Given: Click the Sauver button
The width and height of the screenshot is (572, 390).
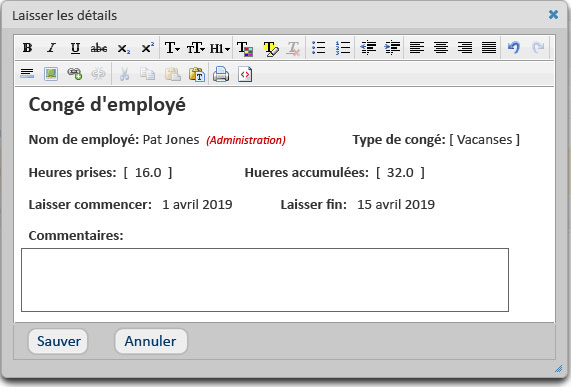Looking at the screenshot, I should click(x=58, y=341).
